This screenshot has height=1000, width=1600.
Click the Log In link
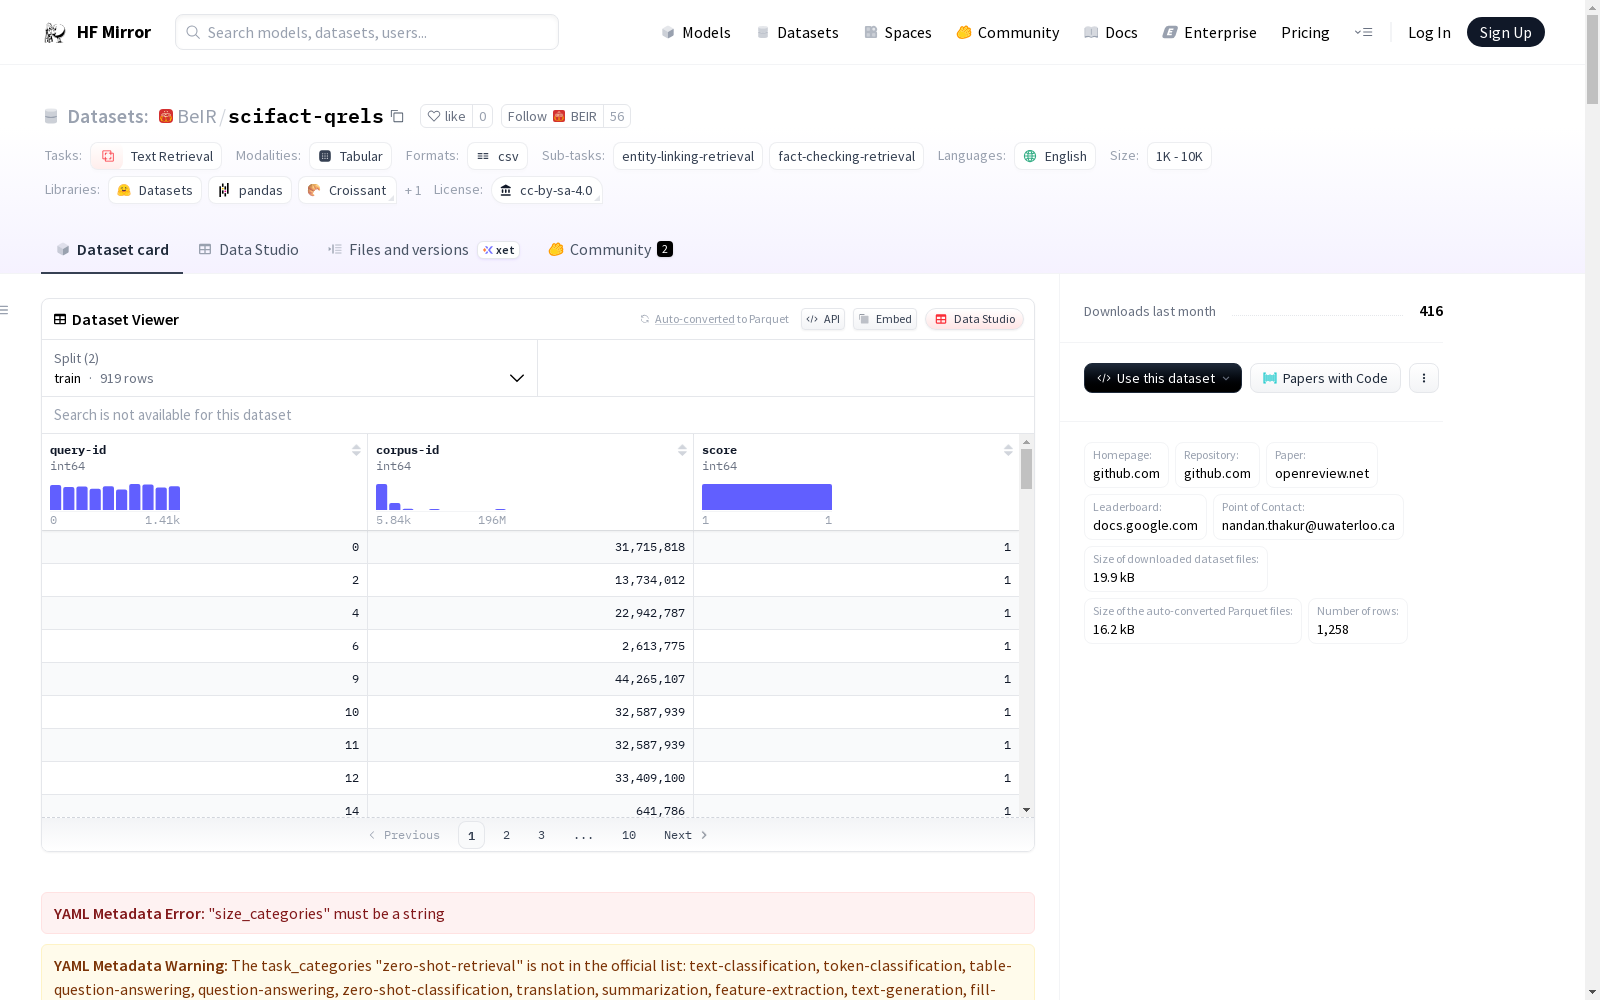(x=1429, y=32)
